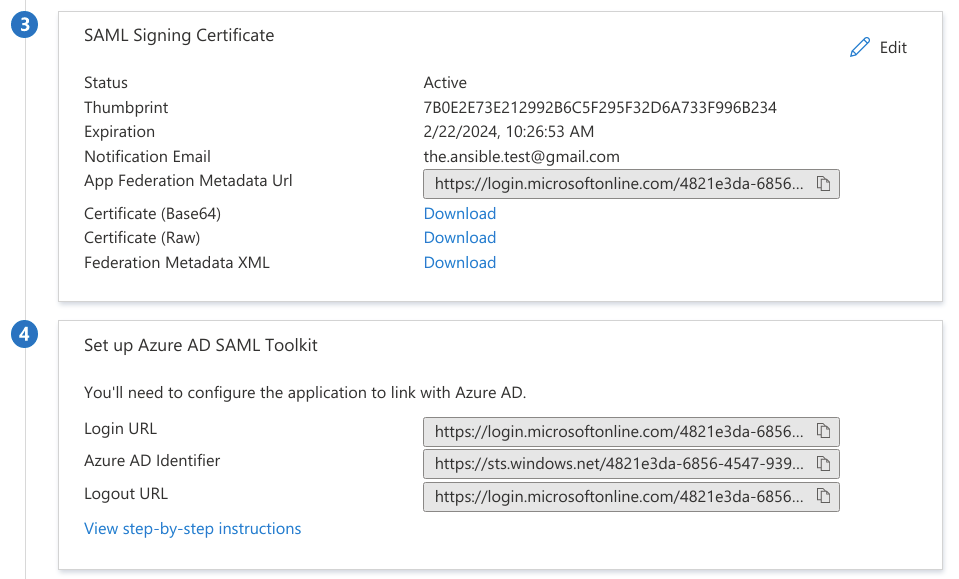Download the Certificate (Raw)
The image size is (959, 579).
459,237
